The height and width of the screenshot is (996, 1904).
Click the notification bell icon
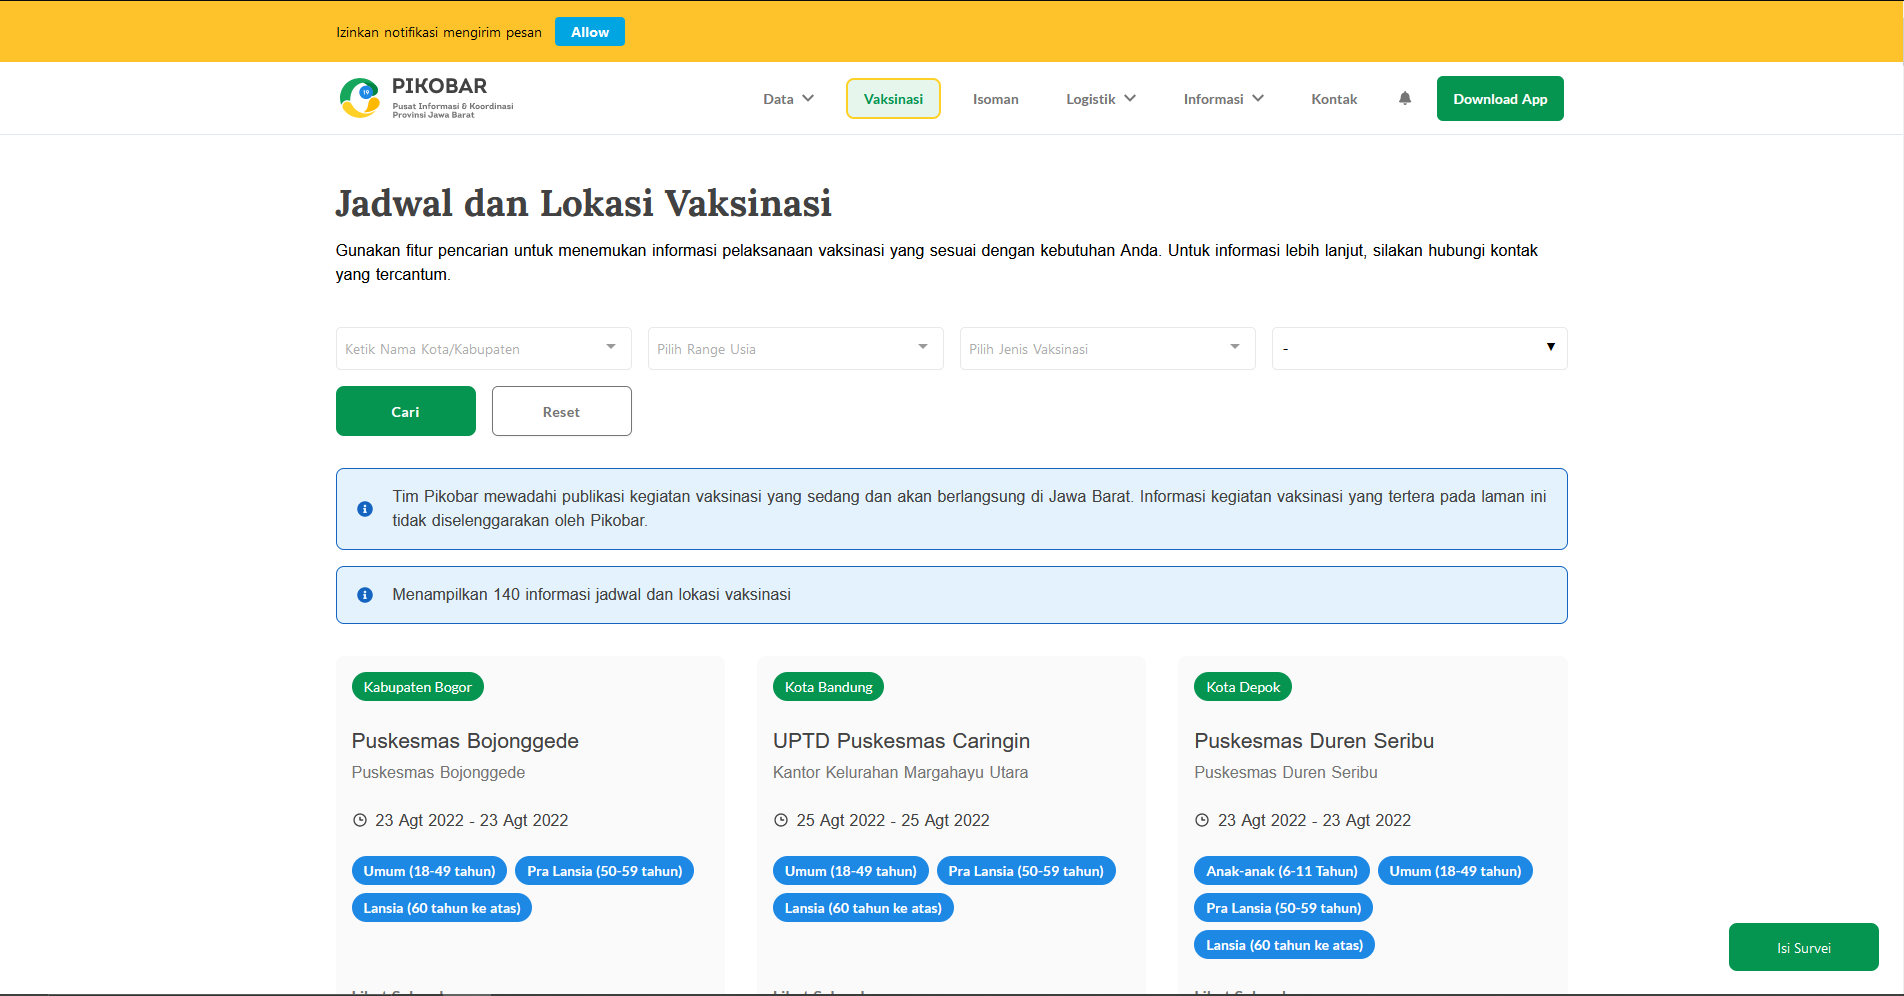(1404, 98)
